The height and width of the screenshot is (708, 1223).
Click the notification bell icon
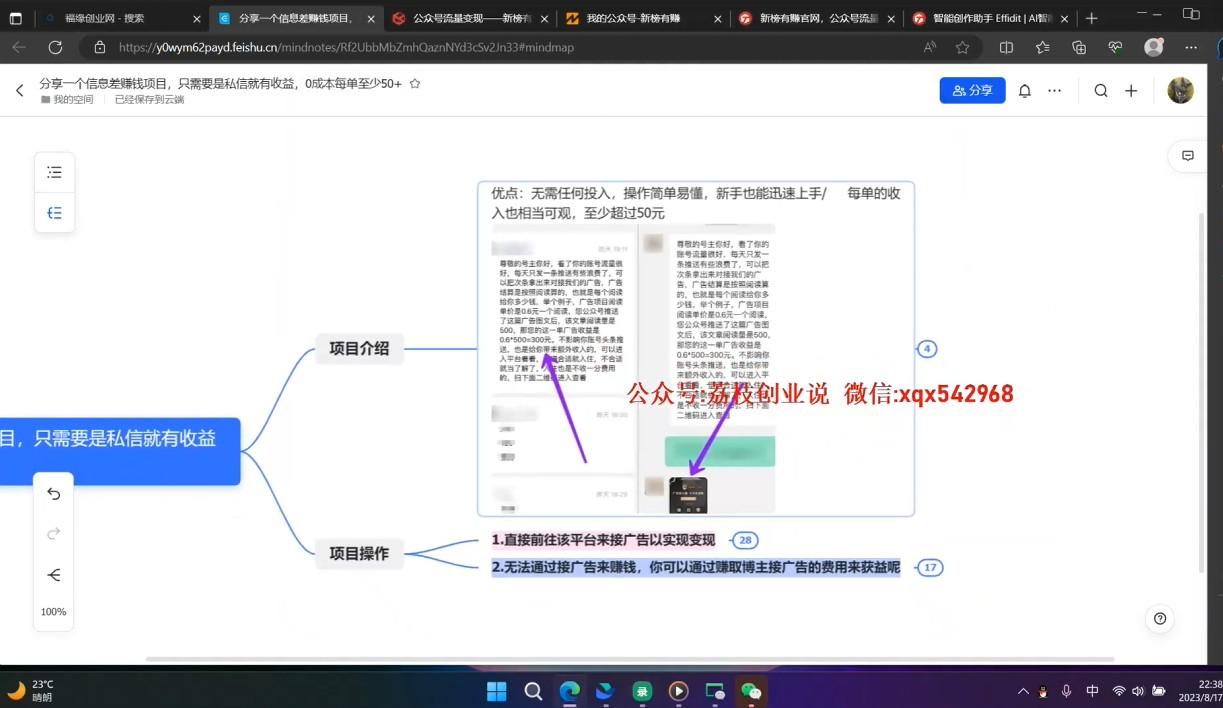tap(1025, 91)
